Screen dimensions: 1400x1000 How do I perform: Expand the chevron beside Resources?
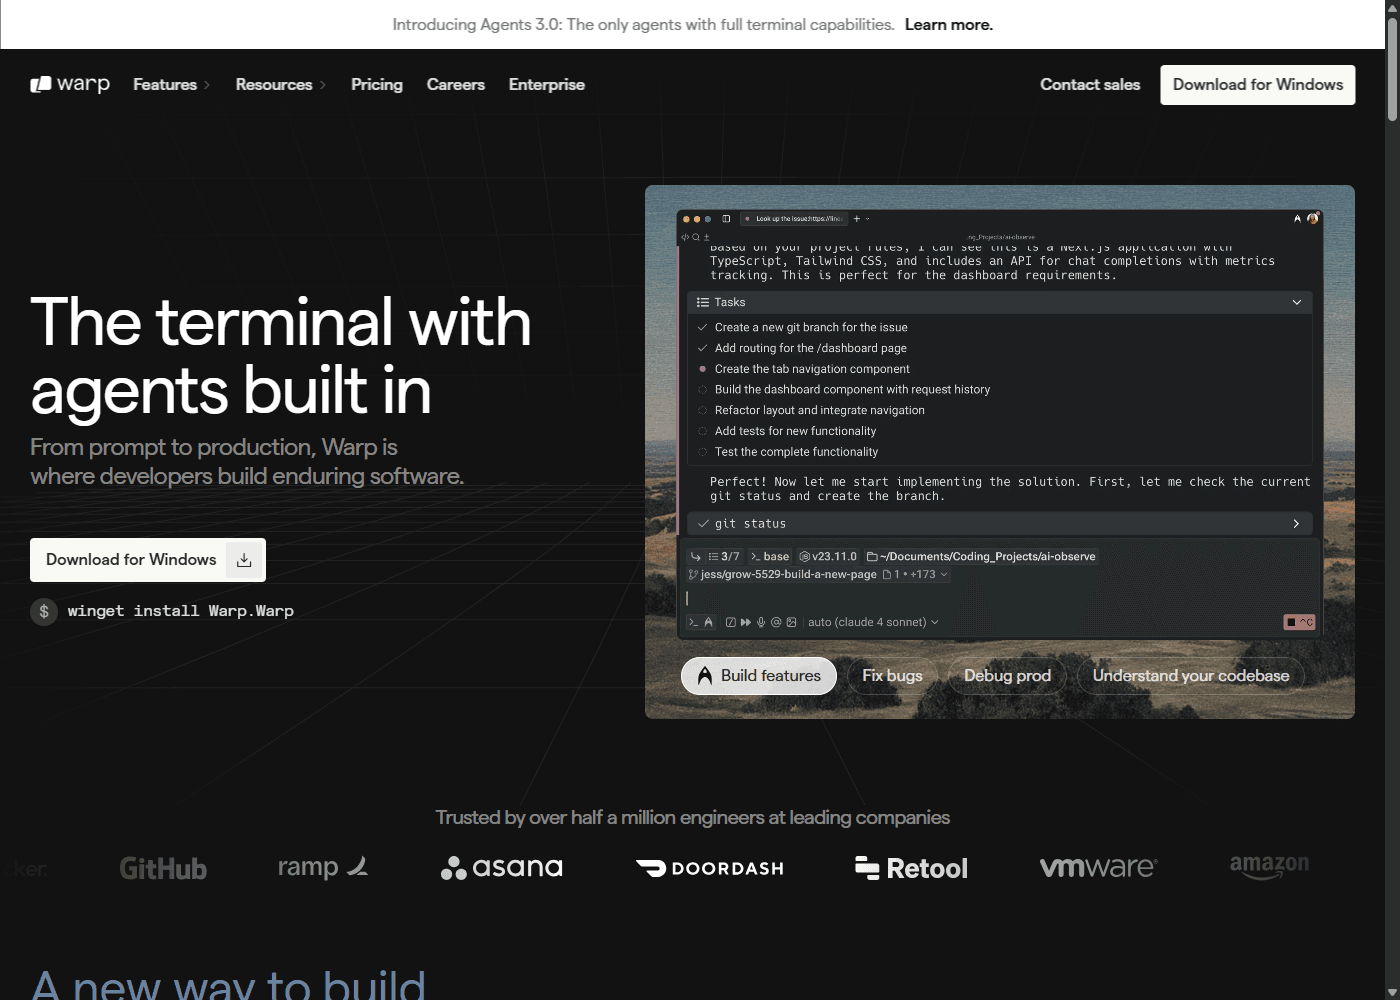tap(323, 85)
